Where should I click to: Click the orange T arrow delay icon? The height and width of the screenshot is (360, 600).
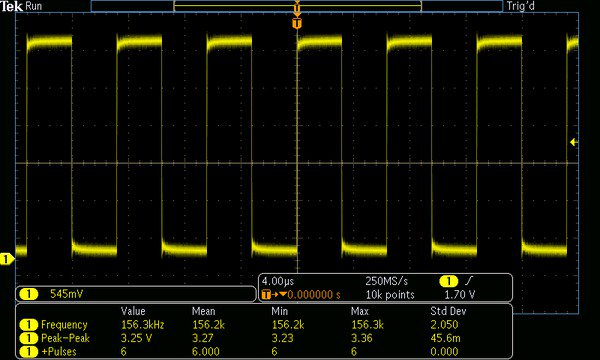click(x=274, y=295)
